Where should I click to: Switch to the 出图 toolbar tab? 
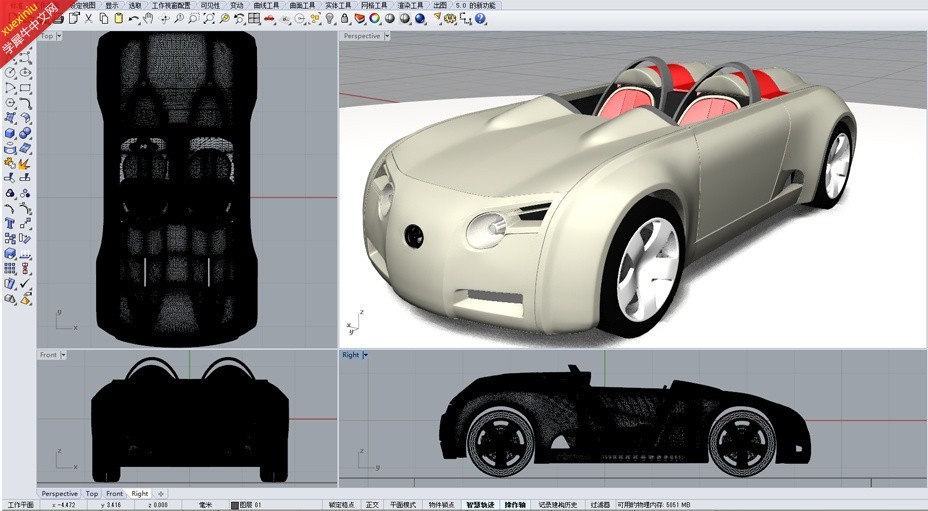tap(440, 5)
